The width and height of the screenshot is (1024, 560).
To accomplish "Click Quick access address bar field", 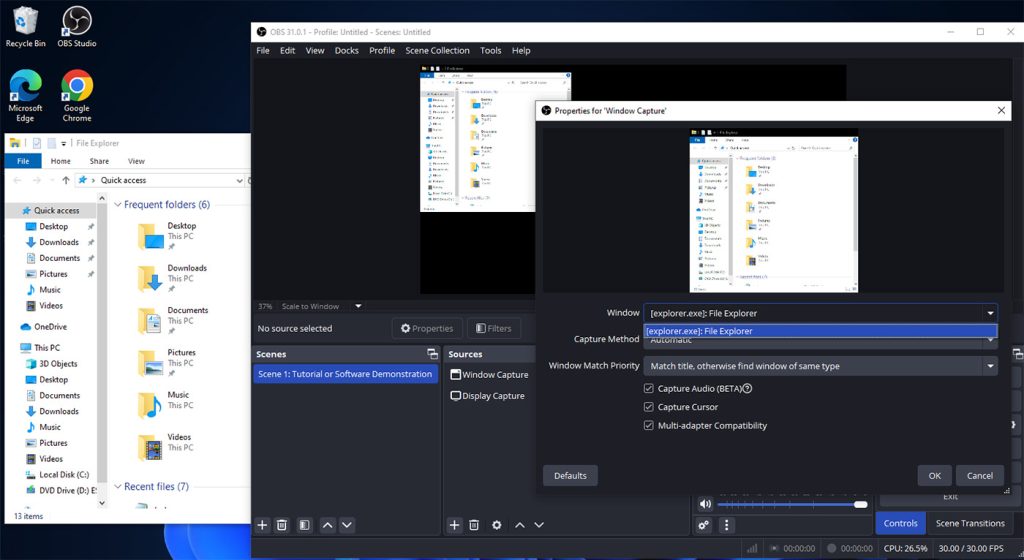I will coord(161,180).
